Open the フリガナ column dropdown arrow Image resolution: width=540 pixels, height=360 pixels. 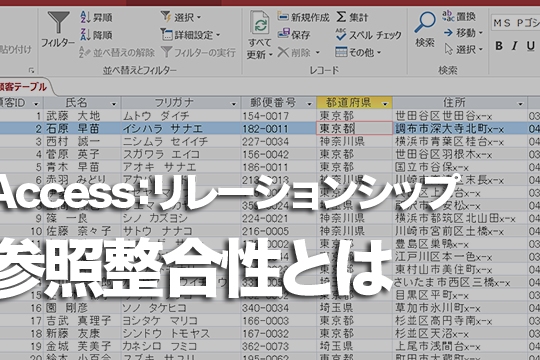point(233,103)
